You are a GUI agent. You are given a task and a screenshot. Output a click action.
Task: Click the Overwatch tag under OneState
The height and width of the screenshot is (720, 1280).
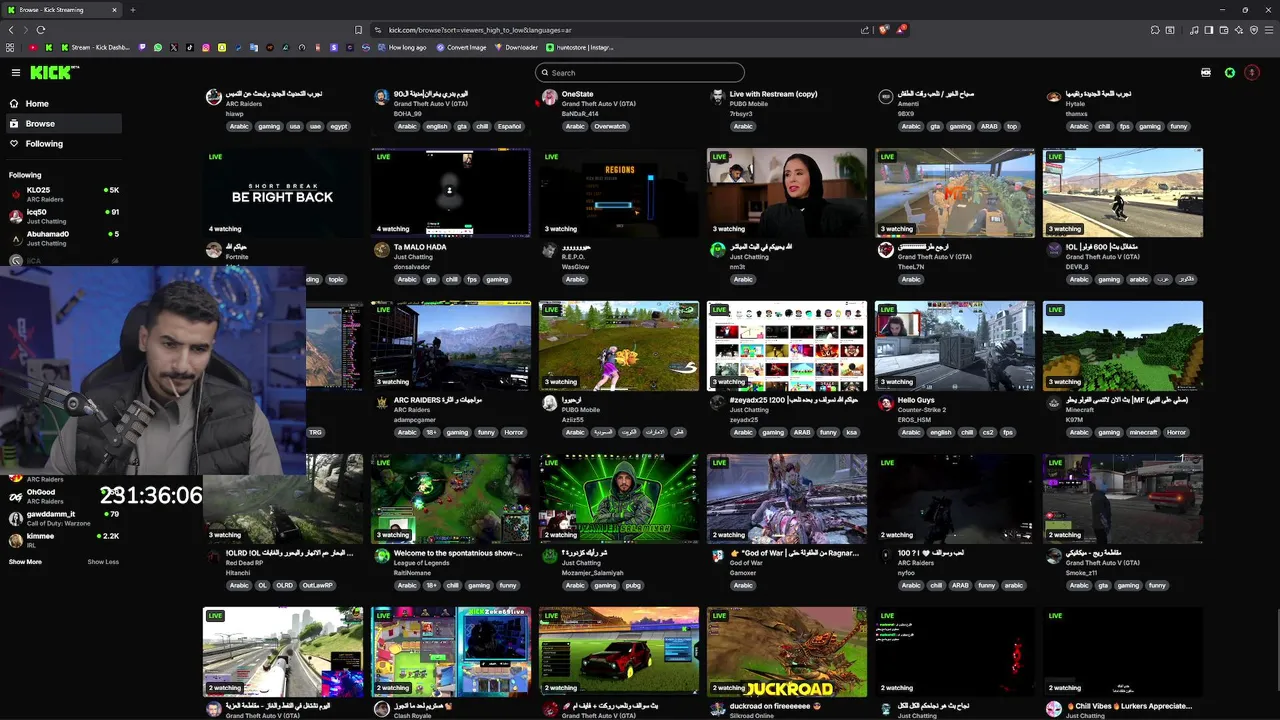point(610,127)
